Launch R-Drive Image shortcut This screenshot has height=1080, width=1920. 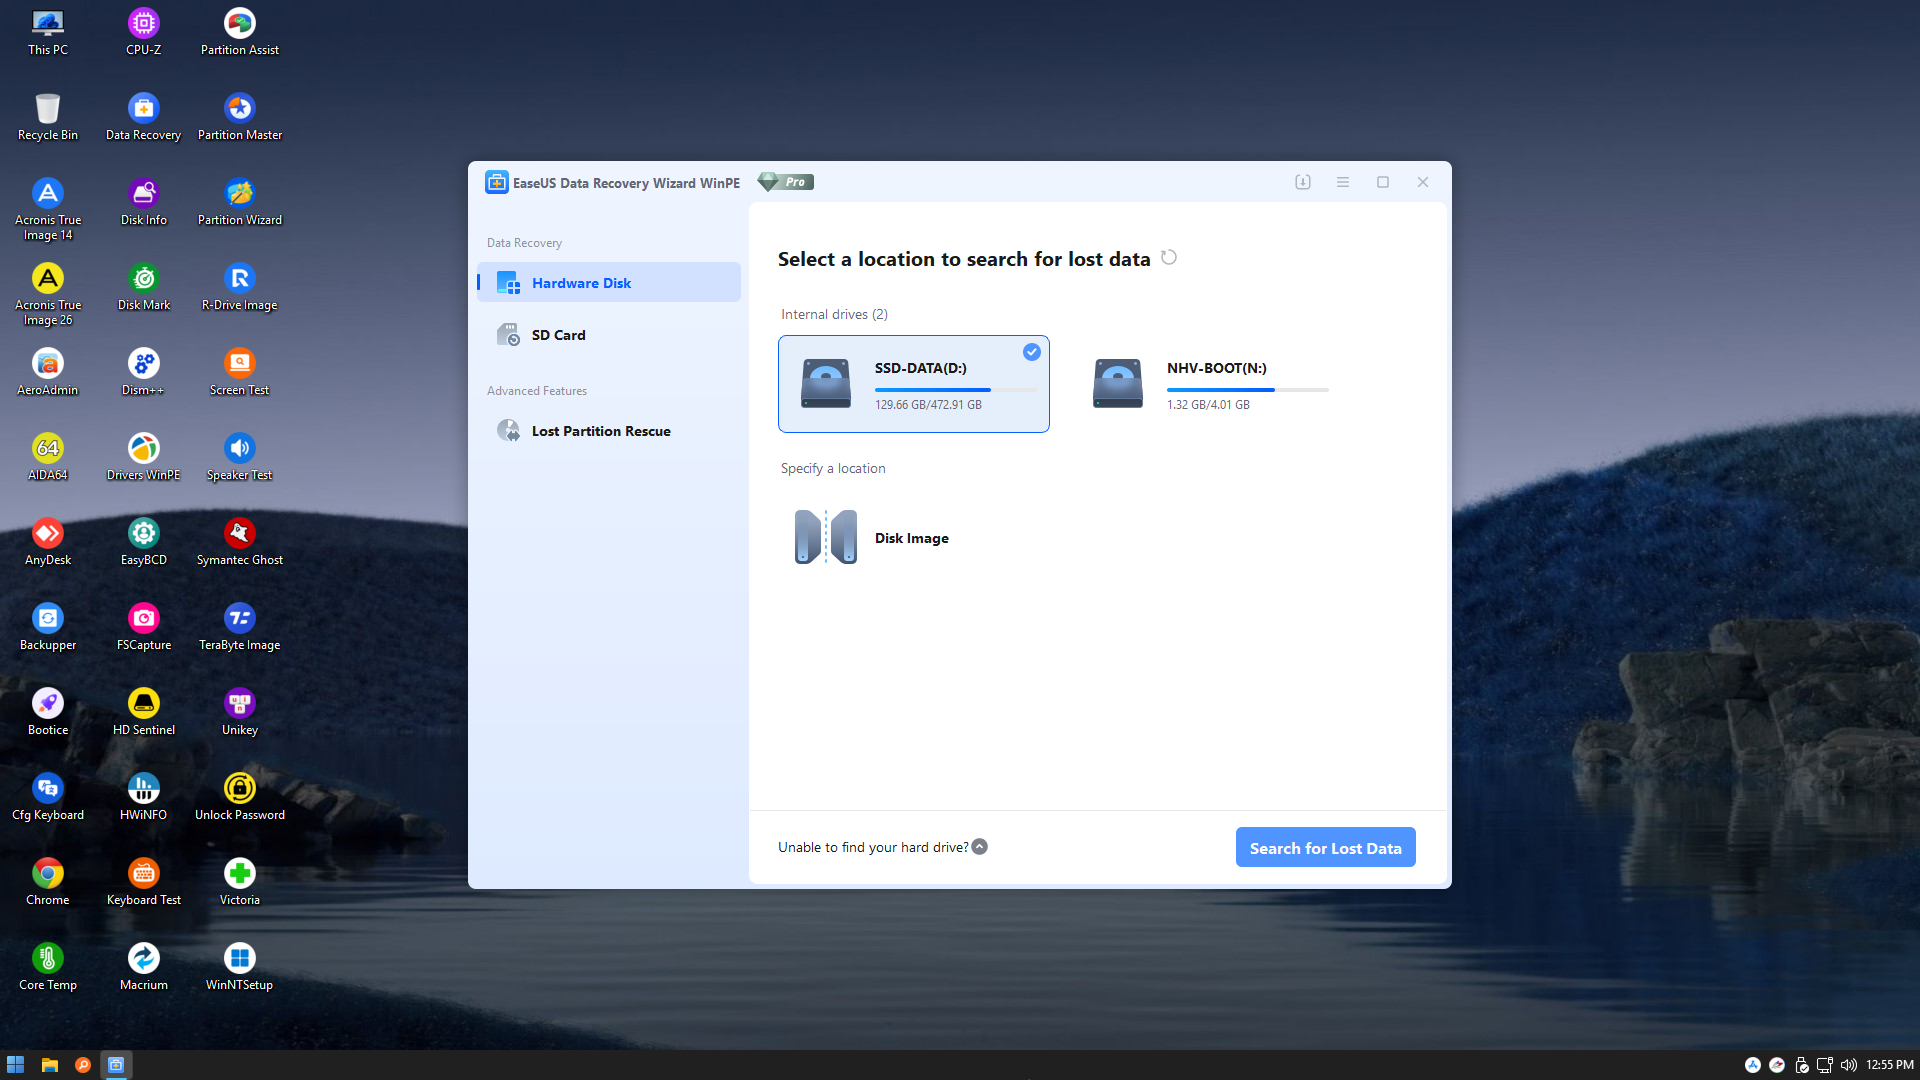tap(240, 288)
